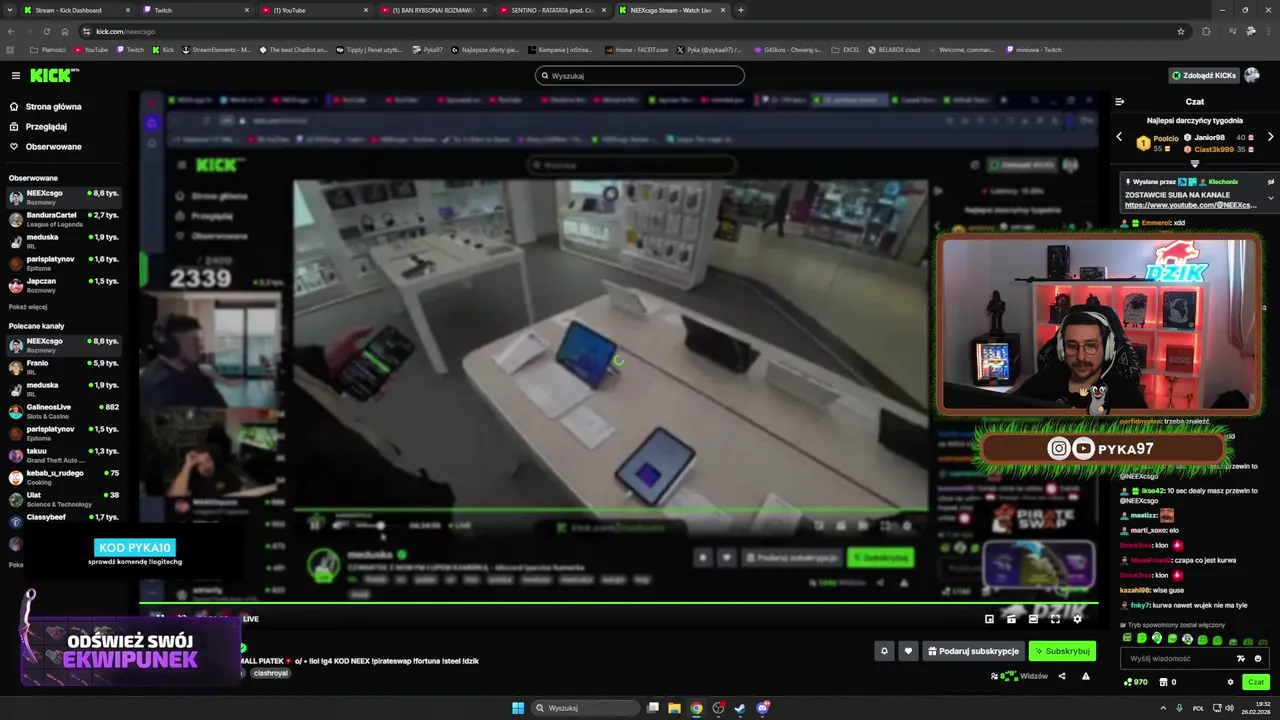Send message with green Czat button
Screen dimensions: 1280x720
(x=1256, y=682)
